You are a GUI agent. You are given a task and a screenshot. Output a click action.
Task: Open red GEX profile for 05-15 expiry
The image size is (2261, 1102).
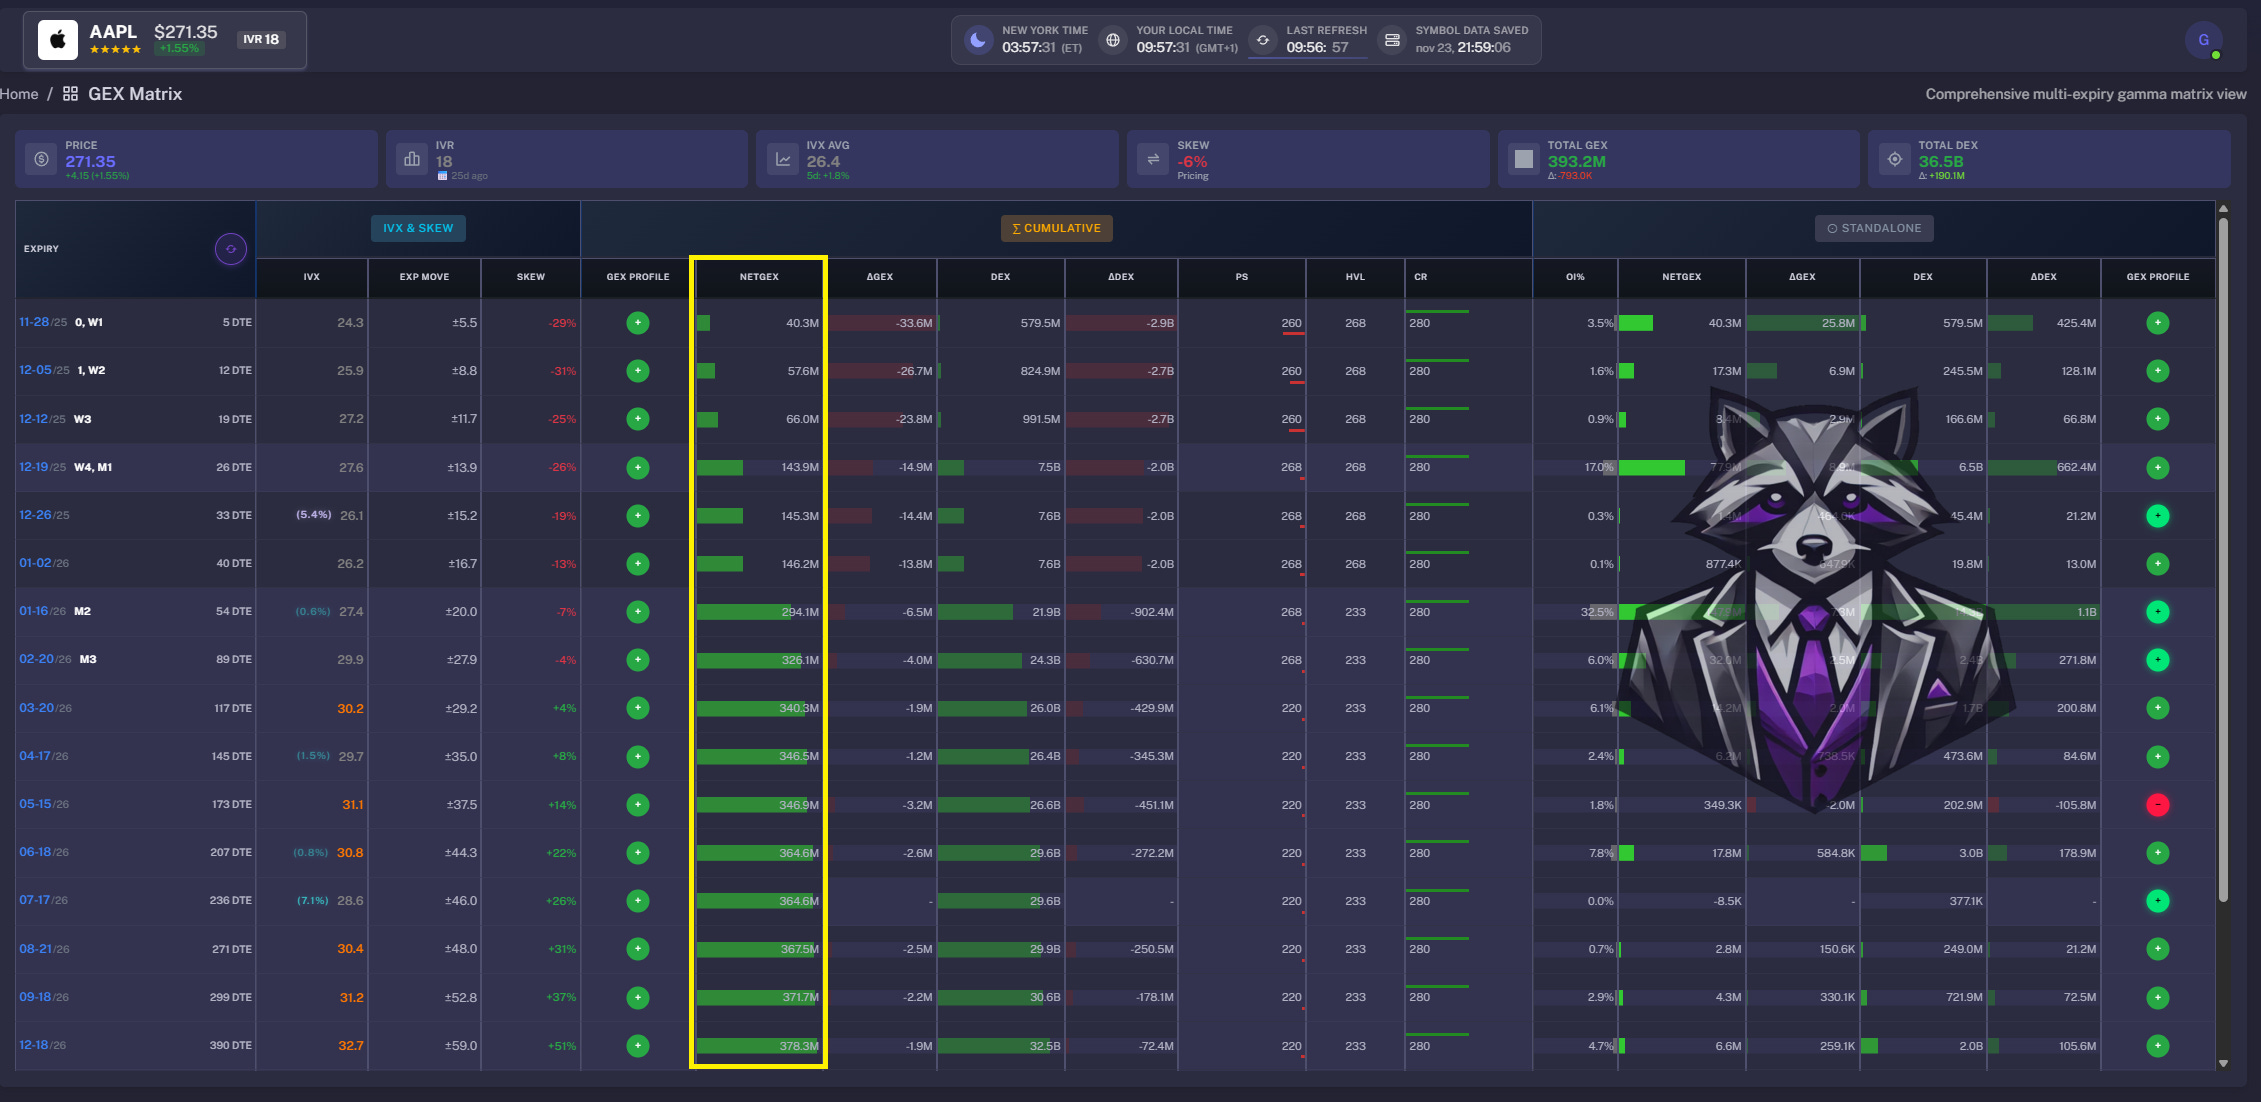[x=2157, y=805]
